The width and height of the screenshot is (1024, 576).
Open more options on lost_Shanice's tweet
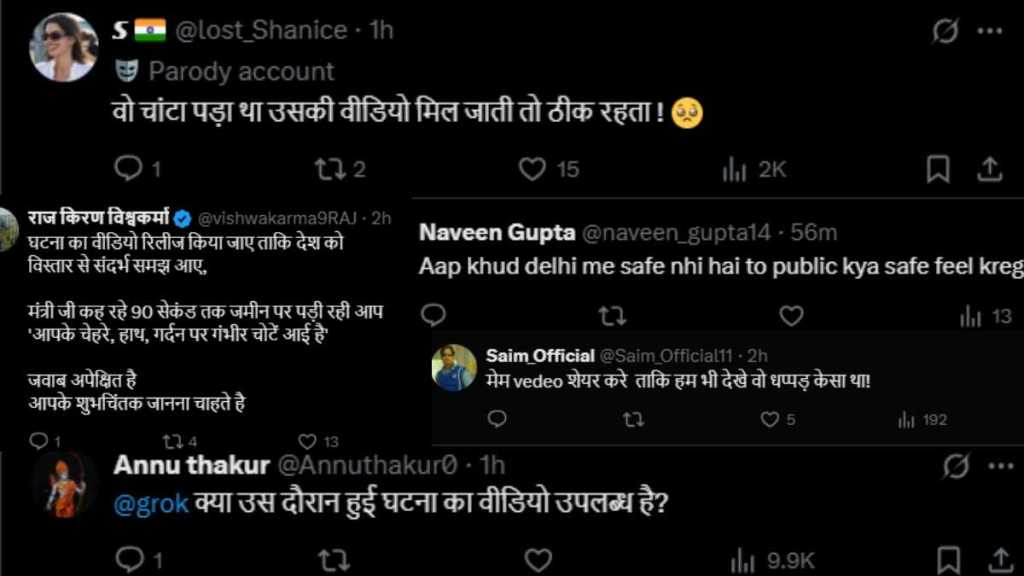tap(990, 31)
